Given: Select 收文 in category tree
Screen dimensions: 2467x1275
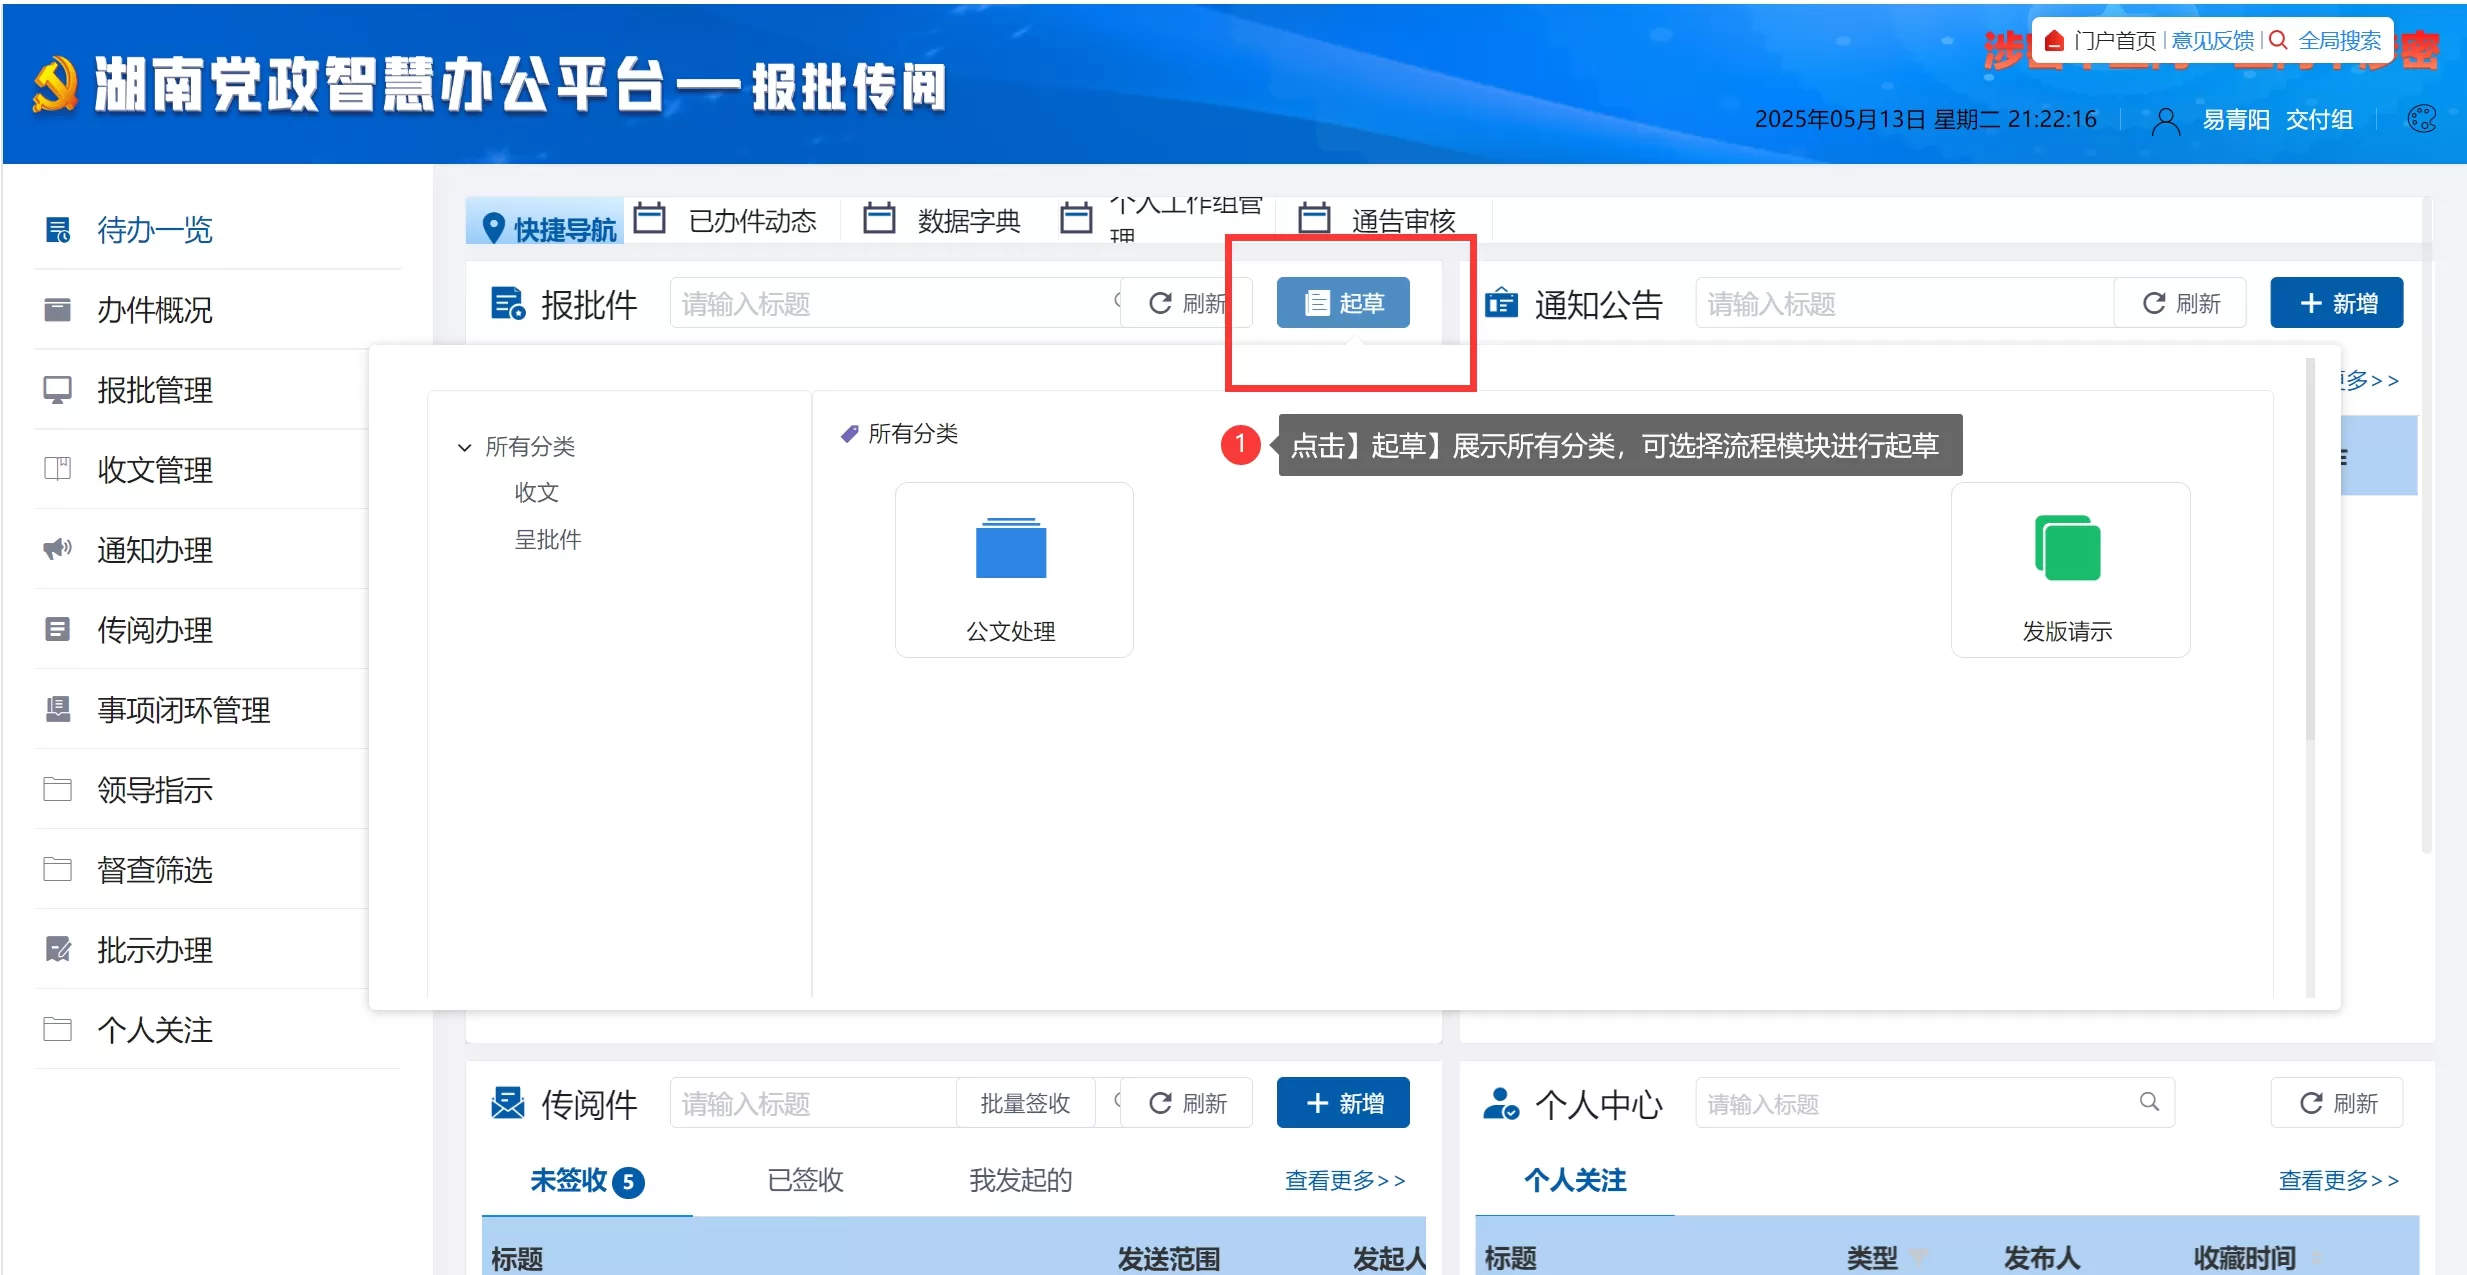Looking at the screenshot, I should tap(536, 492).
